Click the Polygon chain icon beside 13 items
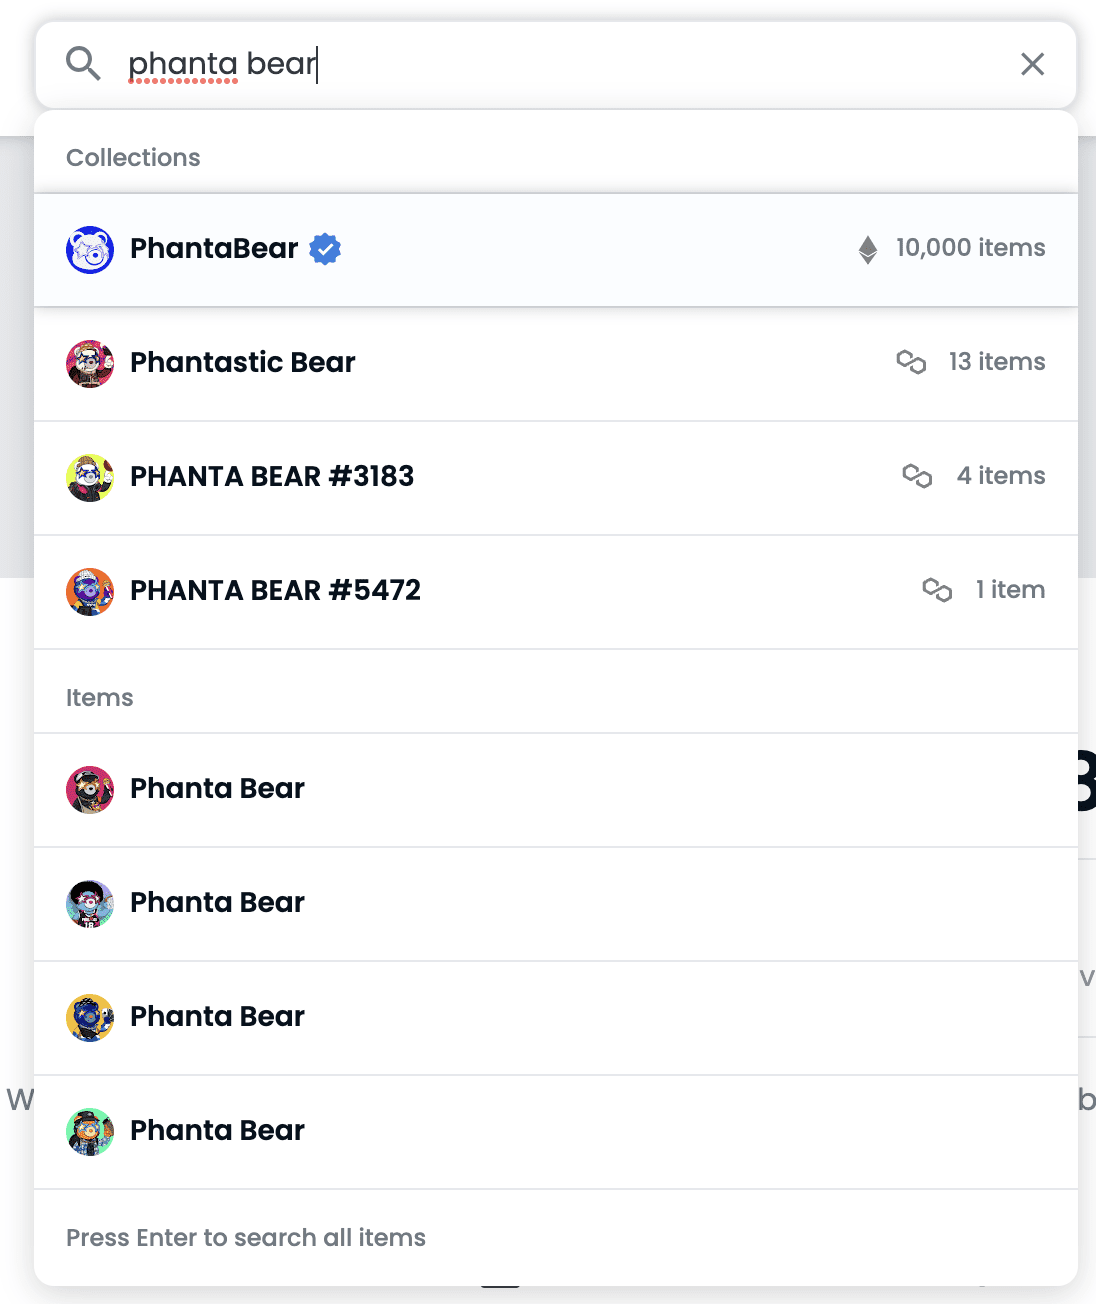The height and width of the screenshot is (1304, 1096). 911,361
